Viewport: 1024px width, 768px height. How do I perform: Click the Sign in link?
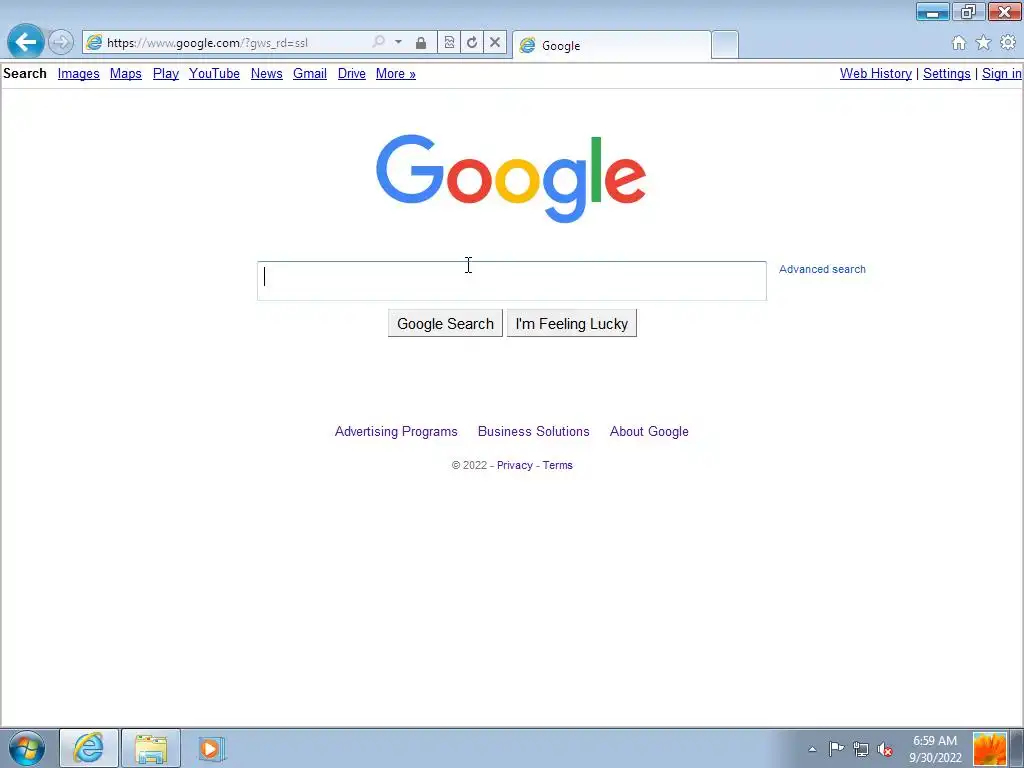1001,73
